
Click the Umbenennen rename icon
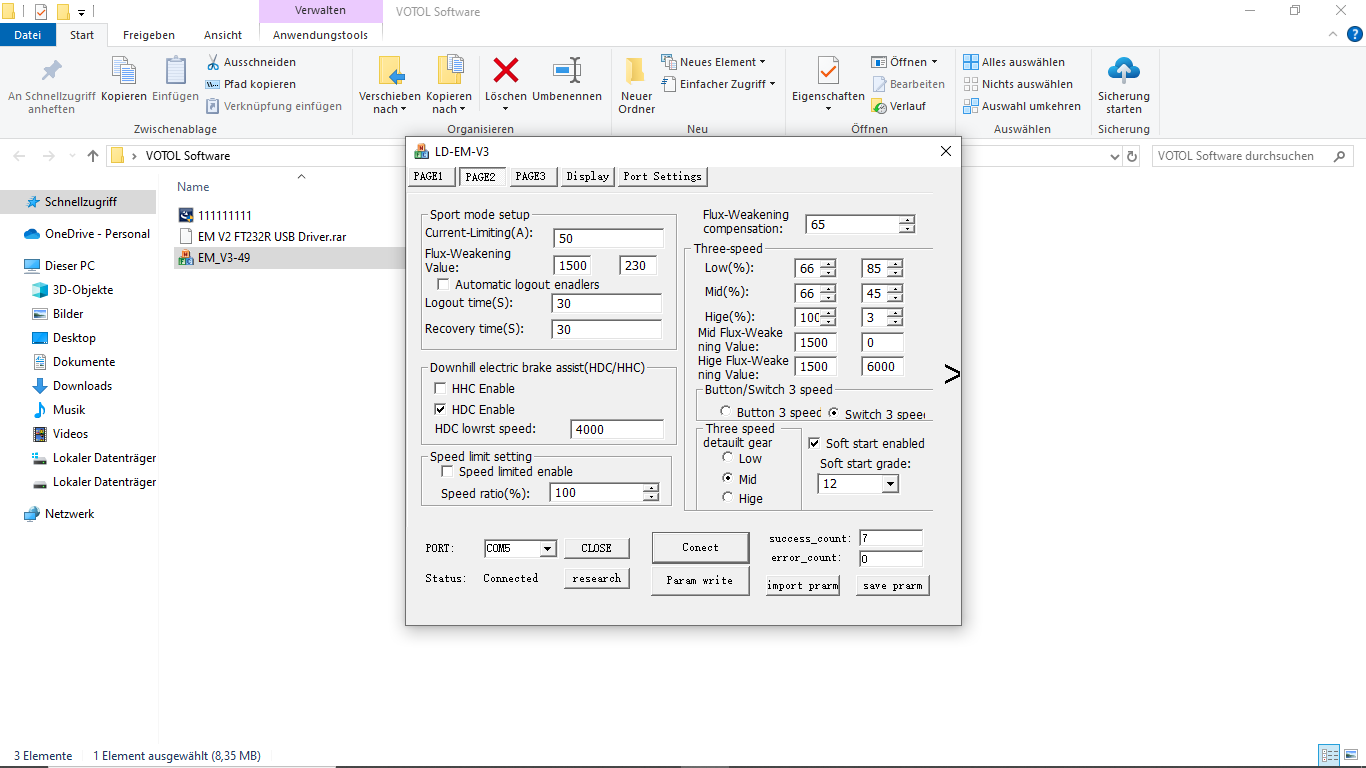567,71
